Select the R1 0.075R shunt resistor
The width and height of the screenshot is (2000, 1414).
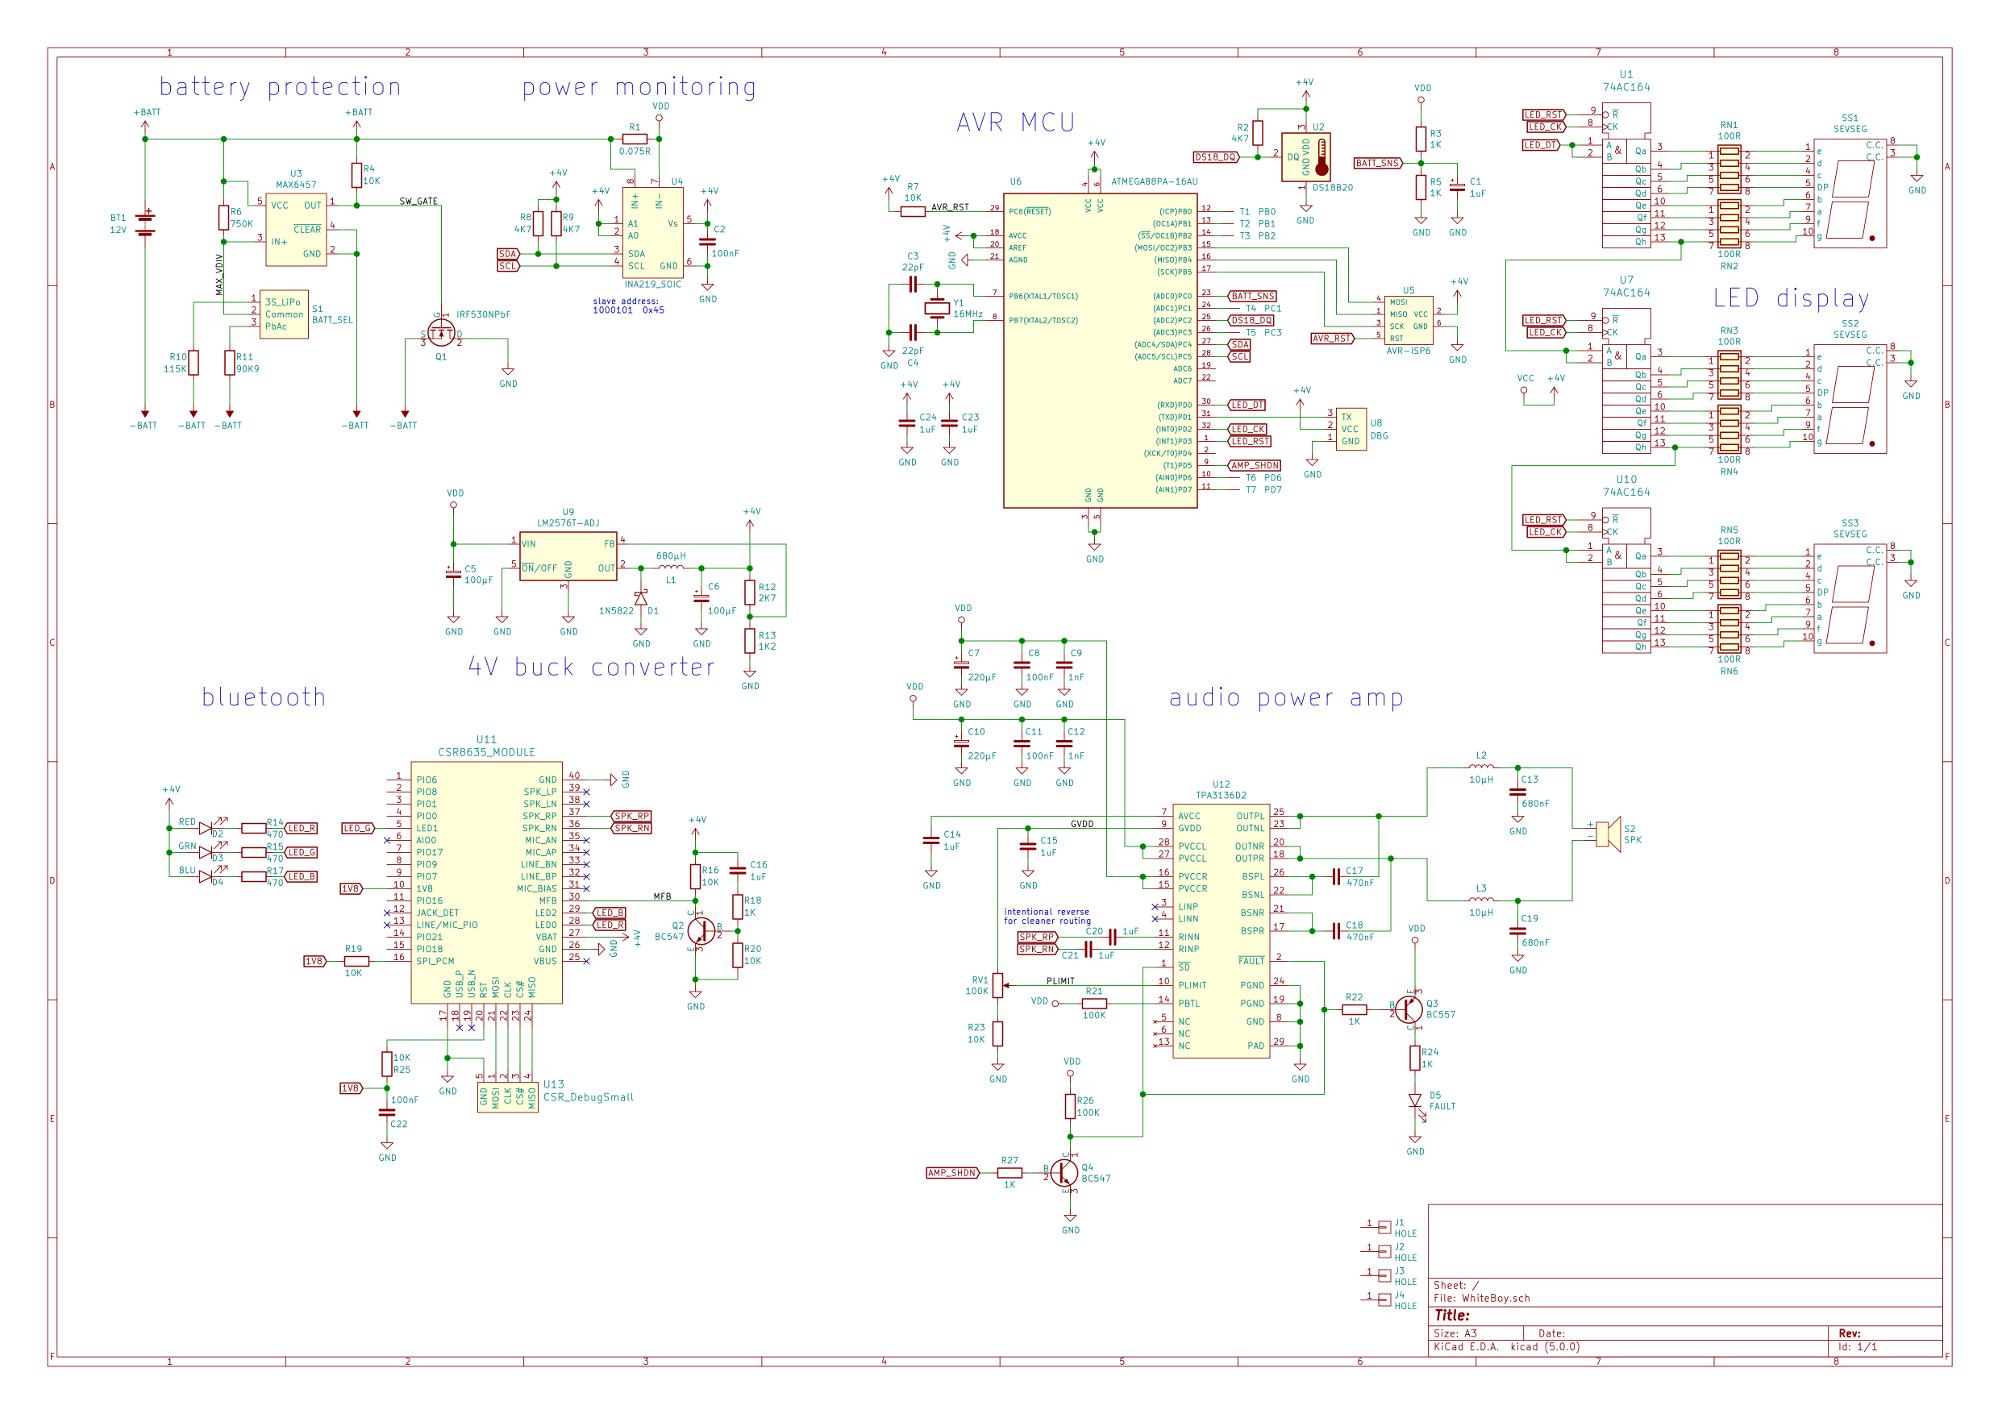click(634, 139)
